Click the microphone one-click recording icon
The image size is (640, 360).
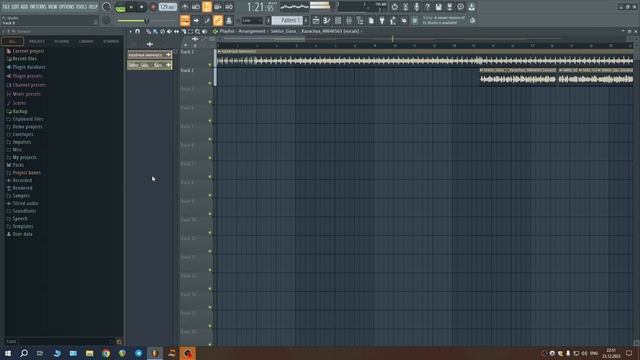(x=416, y=7)
